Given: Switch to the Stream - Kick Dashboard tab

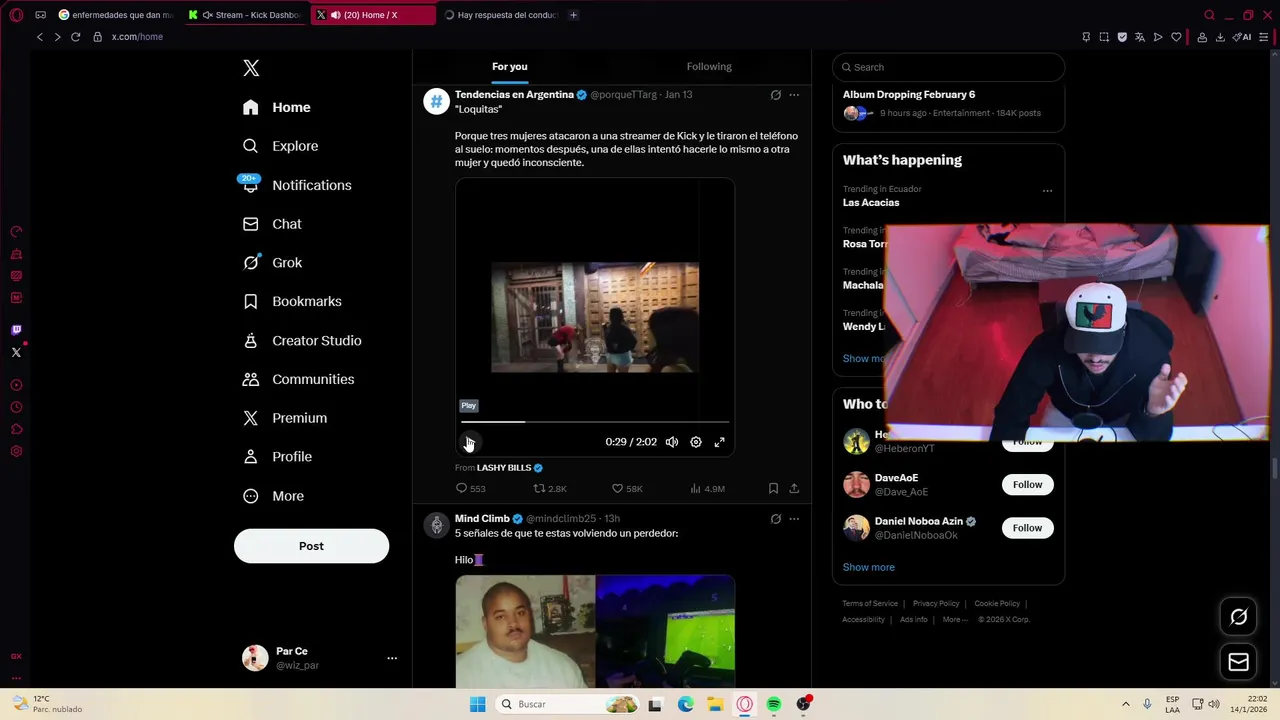Looking at the screenshot, I should pyautogui.click(x=244, y=15).
